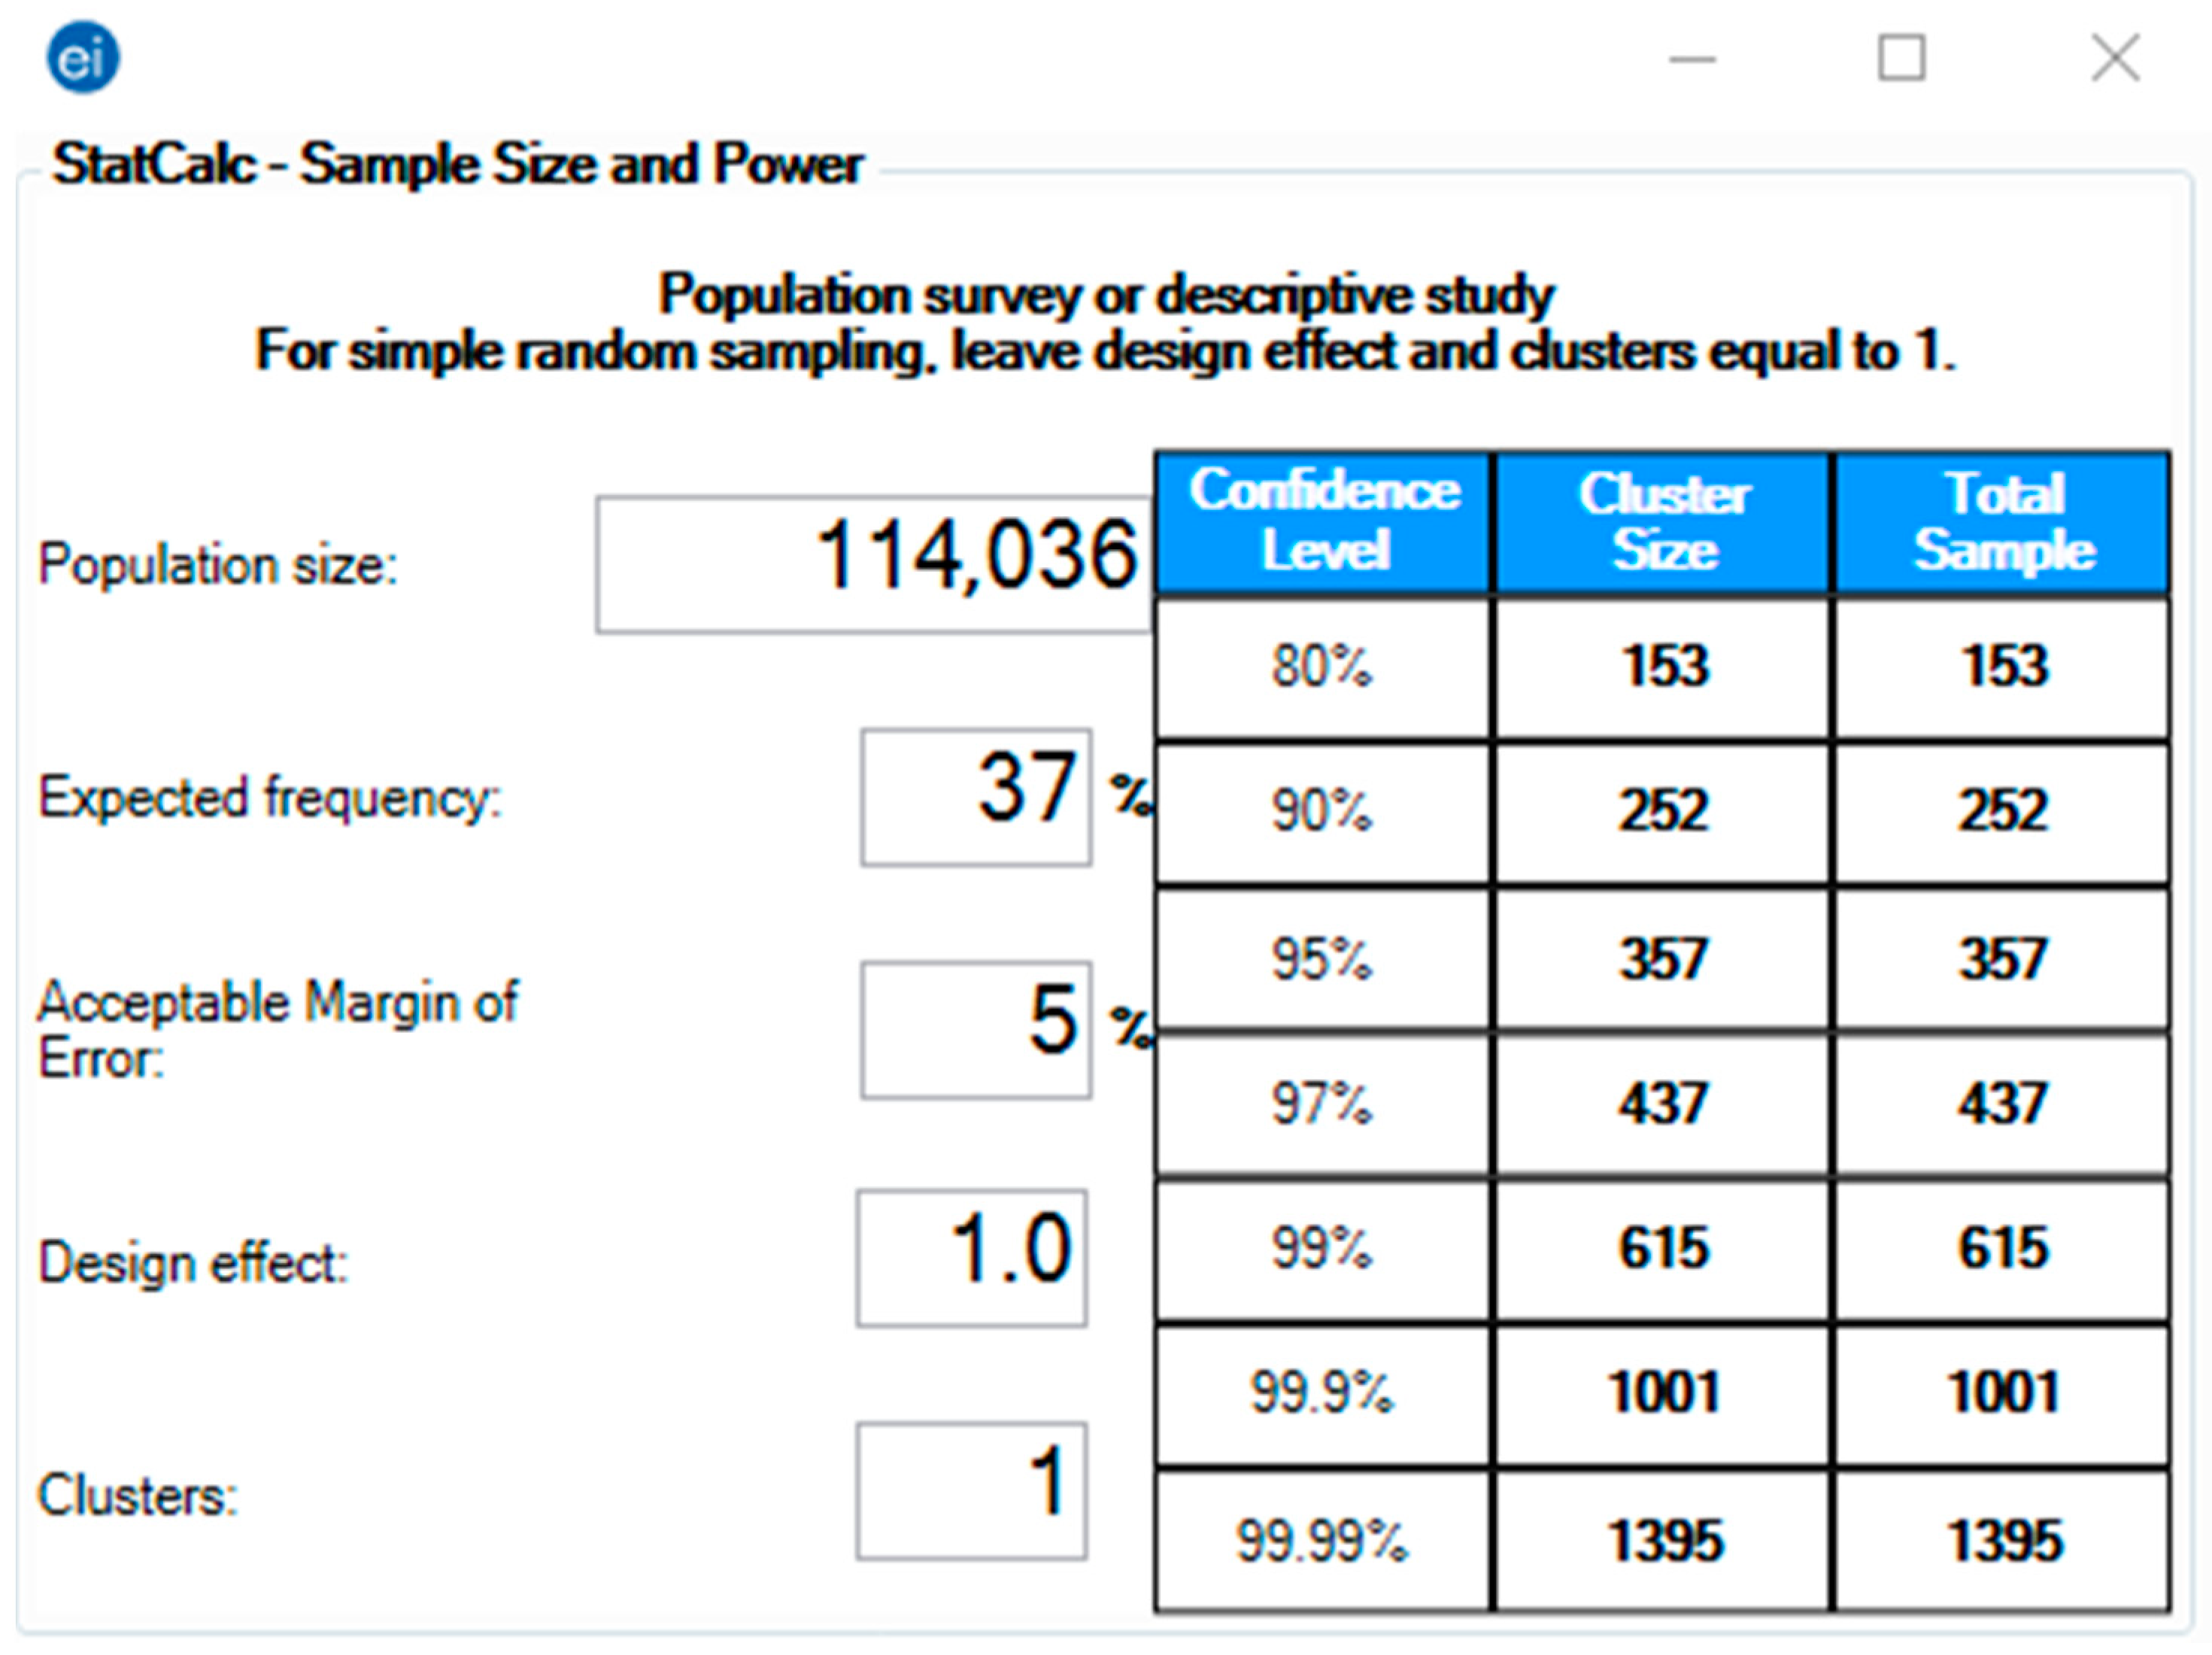Screen dimensions: 2212x1655
Task: Click cluster size value 252
Action: coord(1664,811)
